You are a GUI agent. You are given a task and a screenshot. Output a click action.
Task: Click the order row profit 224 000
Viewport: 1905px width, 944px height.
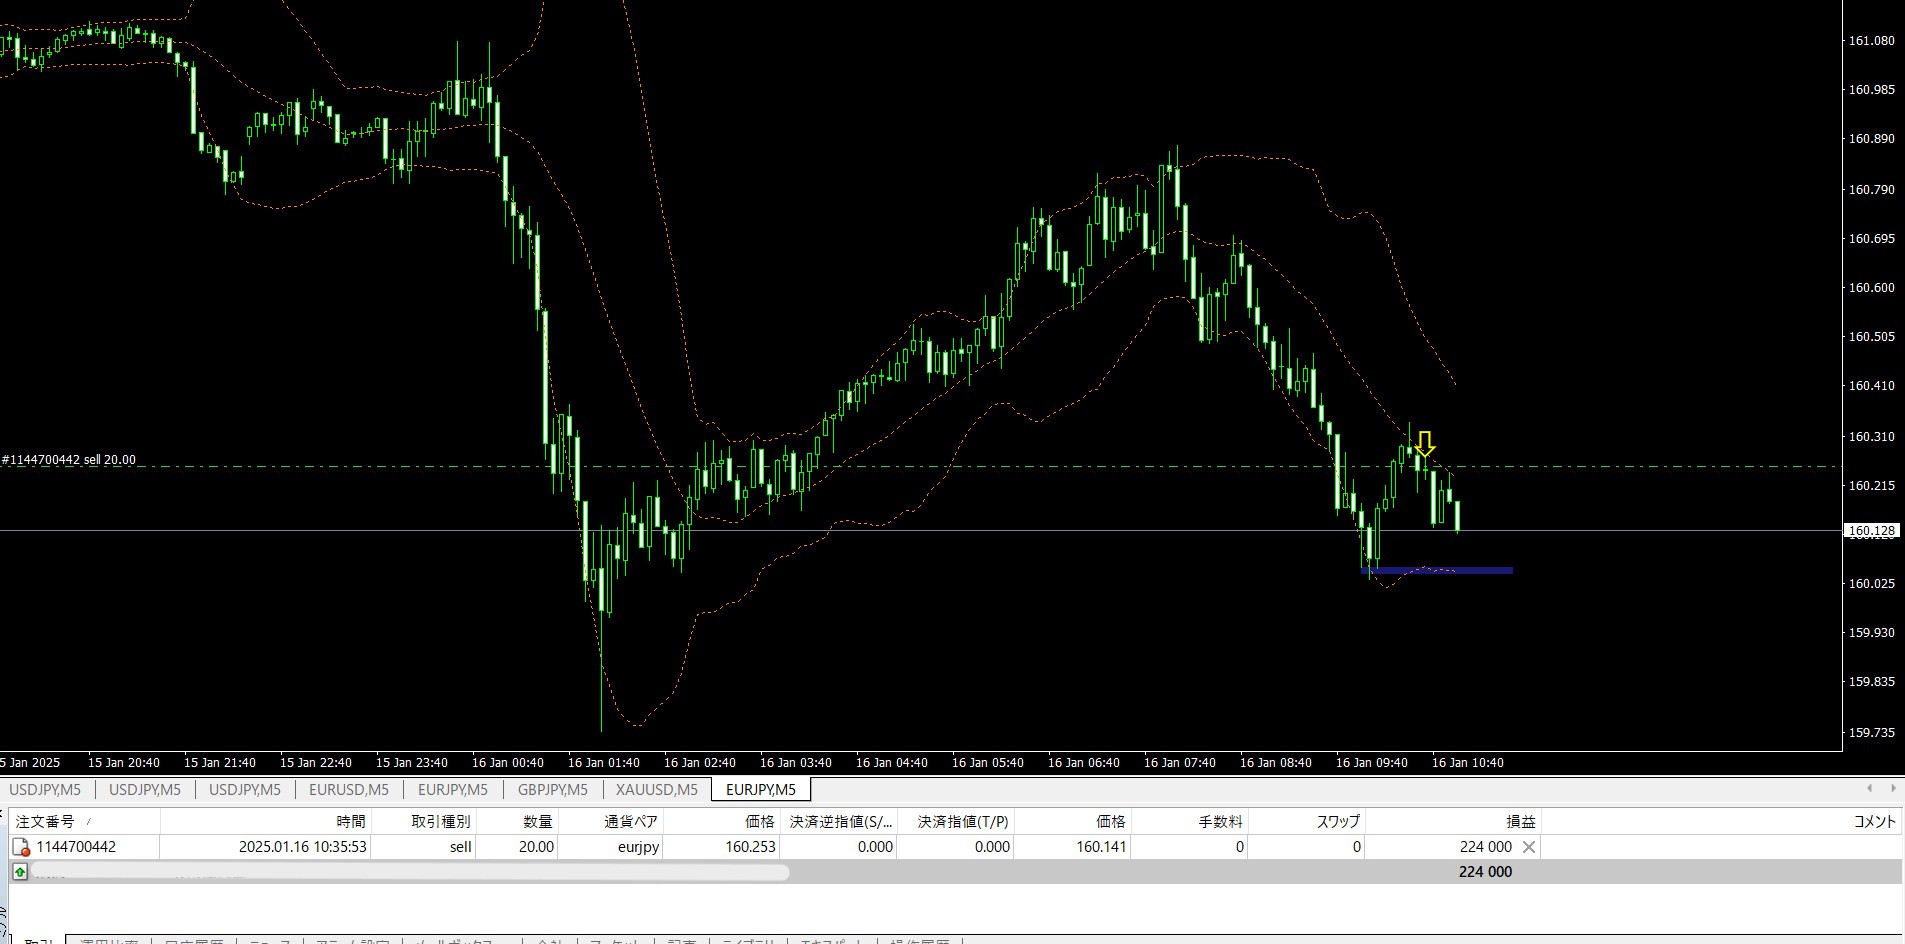[x=1485, y=847]
